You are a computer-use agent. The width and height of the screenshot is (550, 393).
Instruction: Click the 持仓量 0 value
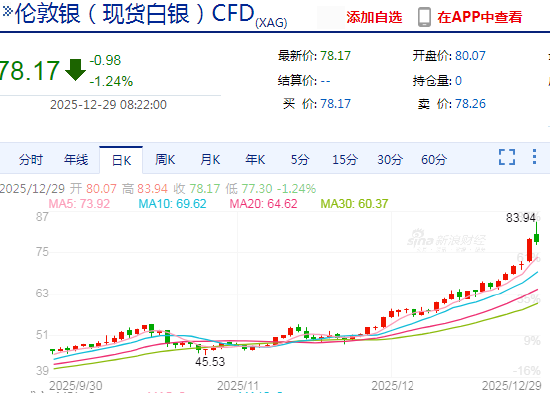point(458,81)
